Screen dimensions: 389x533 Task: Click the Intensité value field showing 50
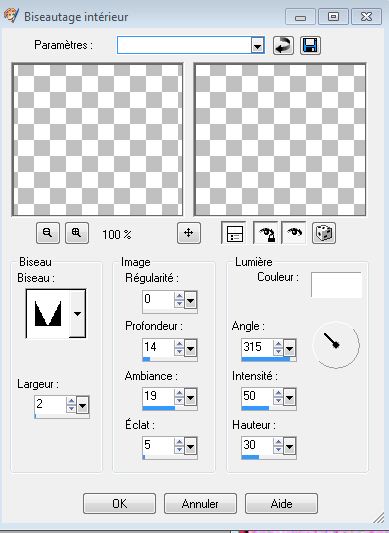click(x=257, y=397)
